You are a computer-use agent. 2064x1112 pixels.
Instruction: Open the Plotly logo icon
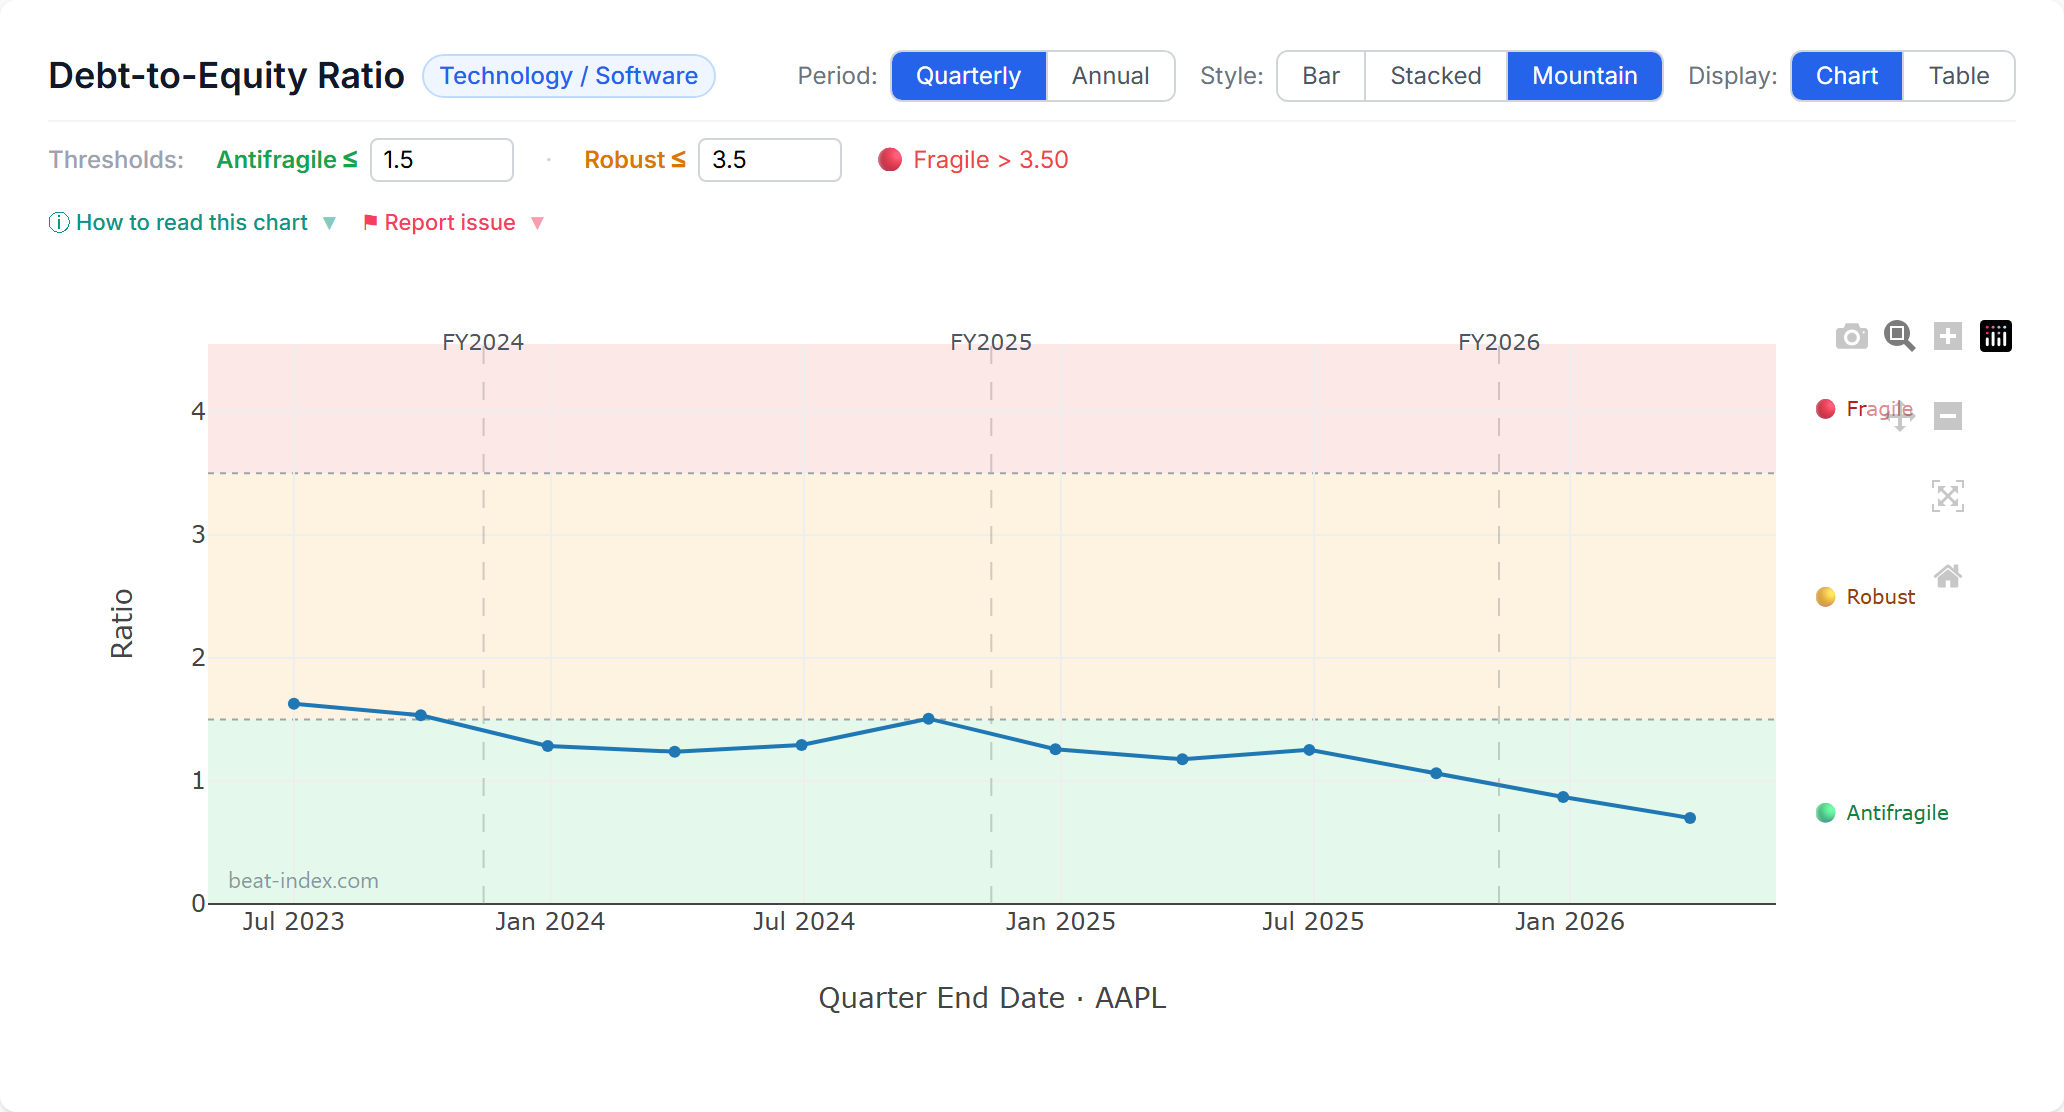click(x=1995, y=336)
